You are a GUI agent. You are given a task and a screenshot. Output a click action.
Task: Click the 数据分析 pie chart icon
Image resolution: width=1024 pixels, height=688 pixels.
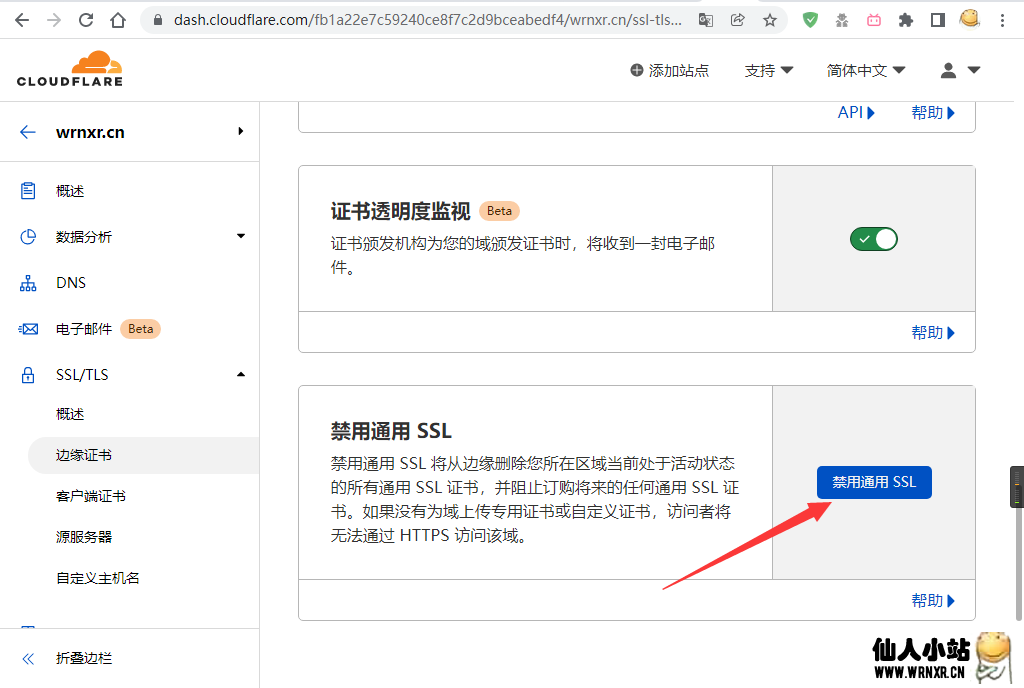click(x=28, y=236)
